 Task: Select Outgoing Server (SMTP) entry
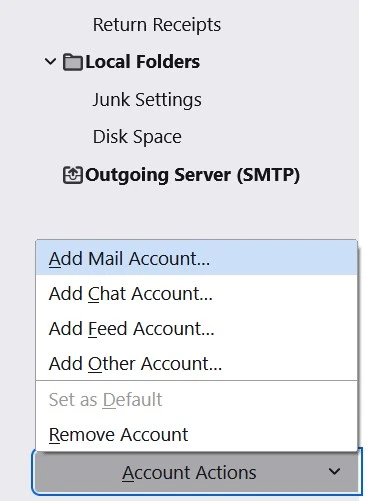(x=192, y=175)
